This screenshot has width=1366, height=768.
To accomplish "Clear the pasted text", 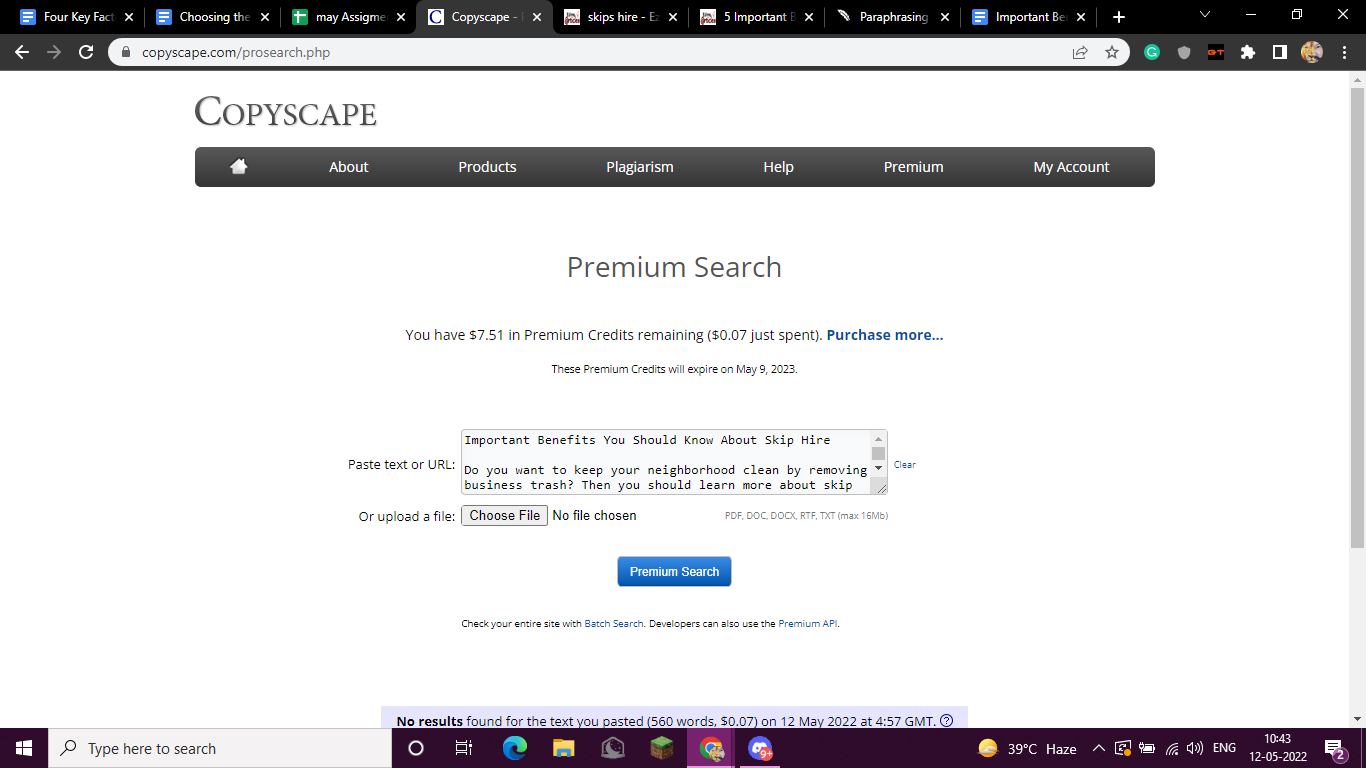I will pyautogui.click(x=905, y=465).
